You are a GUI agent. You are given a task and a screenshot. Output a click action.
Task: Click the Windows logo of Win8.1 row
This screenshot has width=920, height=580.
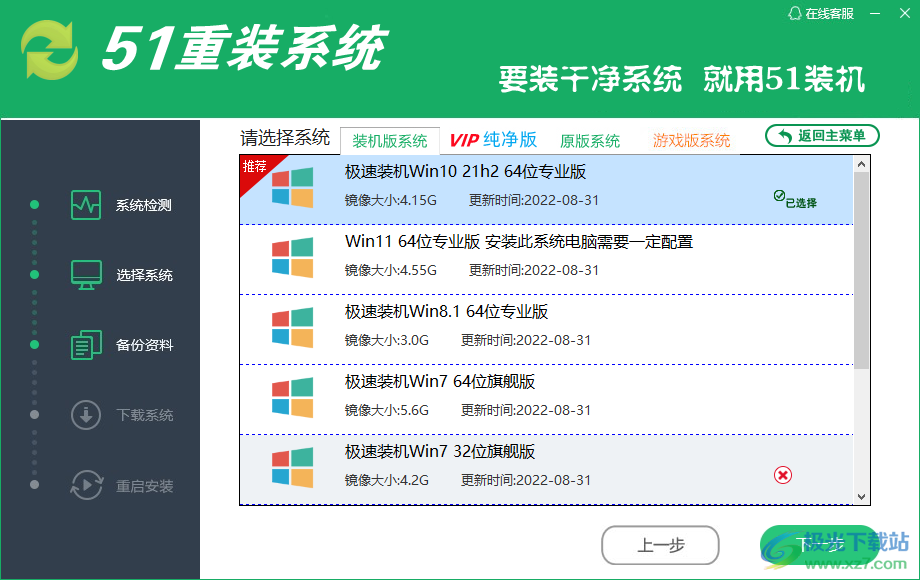click(x=292, y=327)
